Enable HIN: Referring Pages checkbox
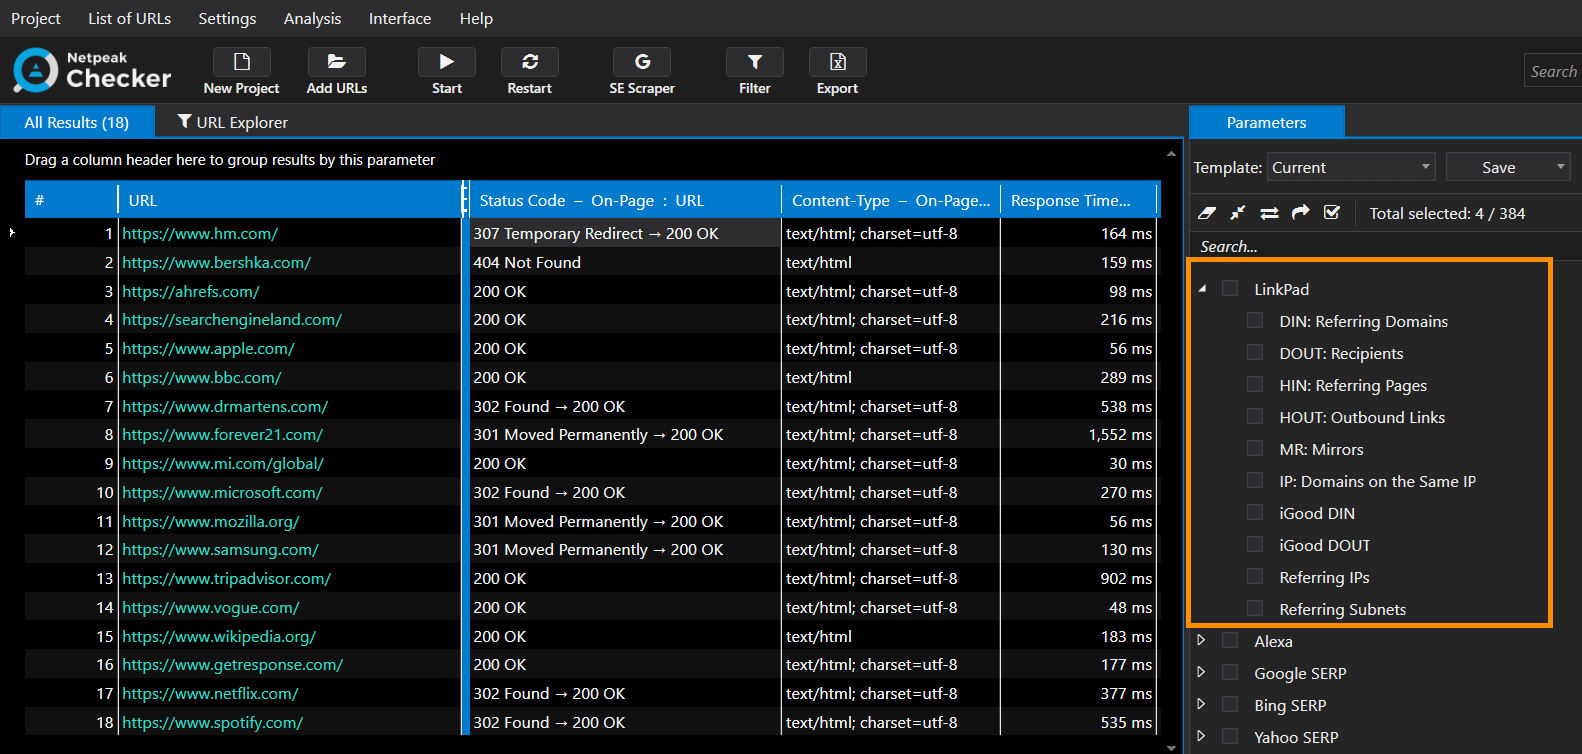 point(1255,384)
